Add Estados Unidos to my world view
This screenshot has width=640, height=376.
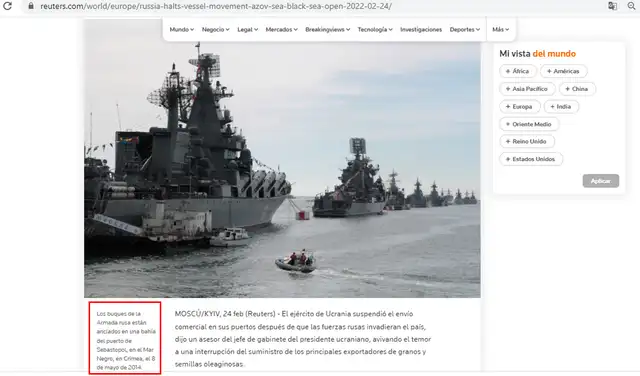click(x=531, y=159)
